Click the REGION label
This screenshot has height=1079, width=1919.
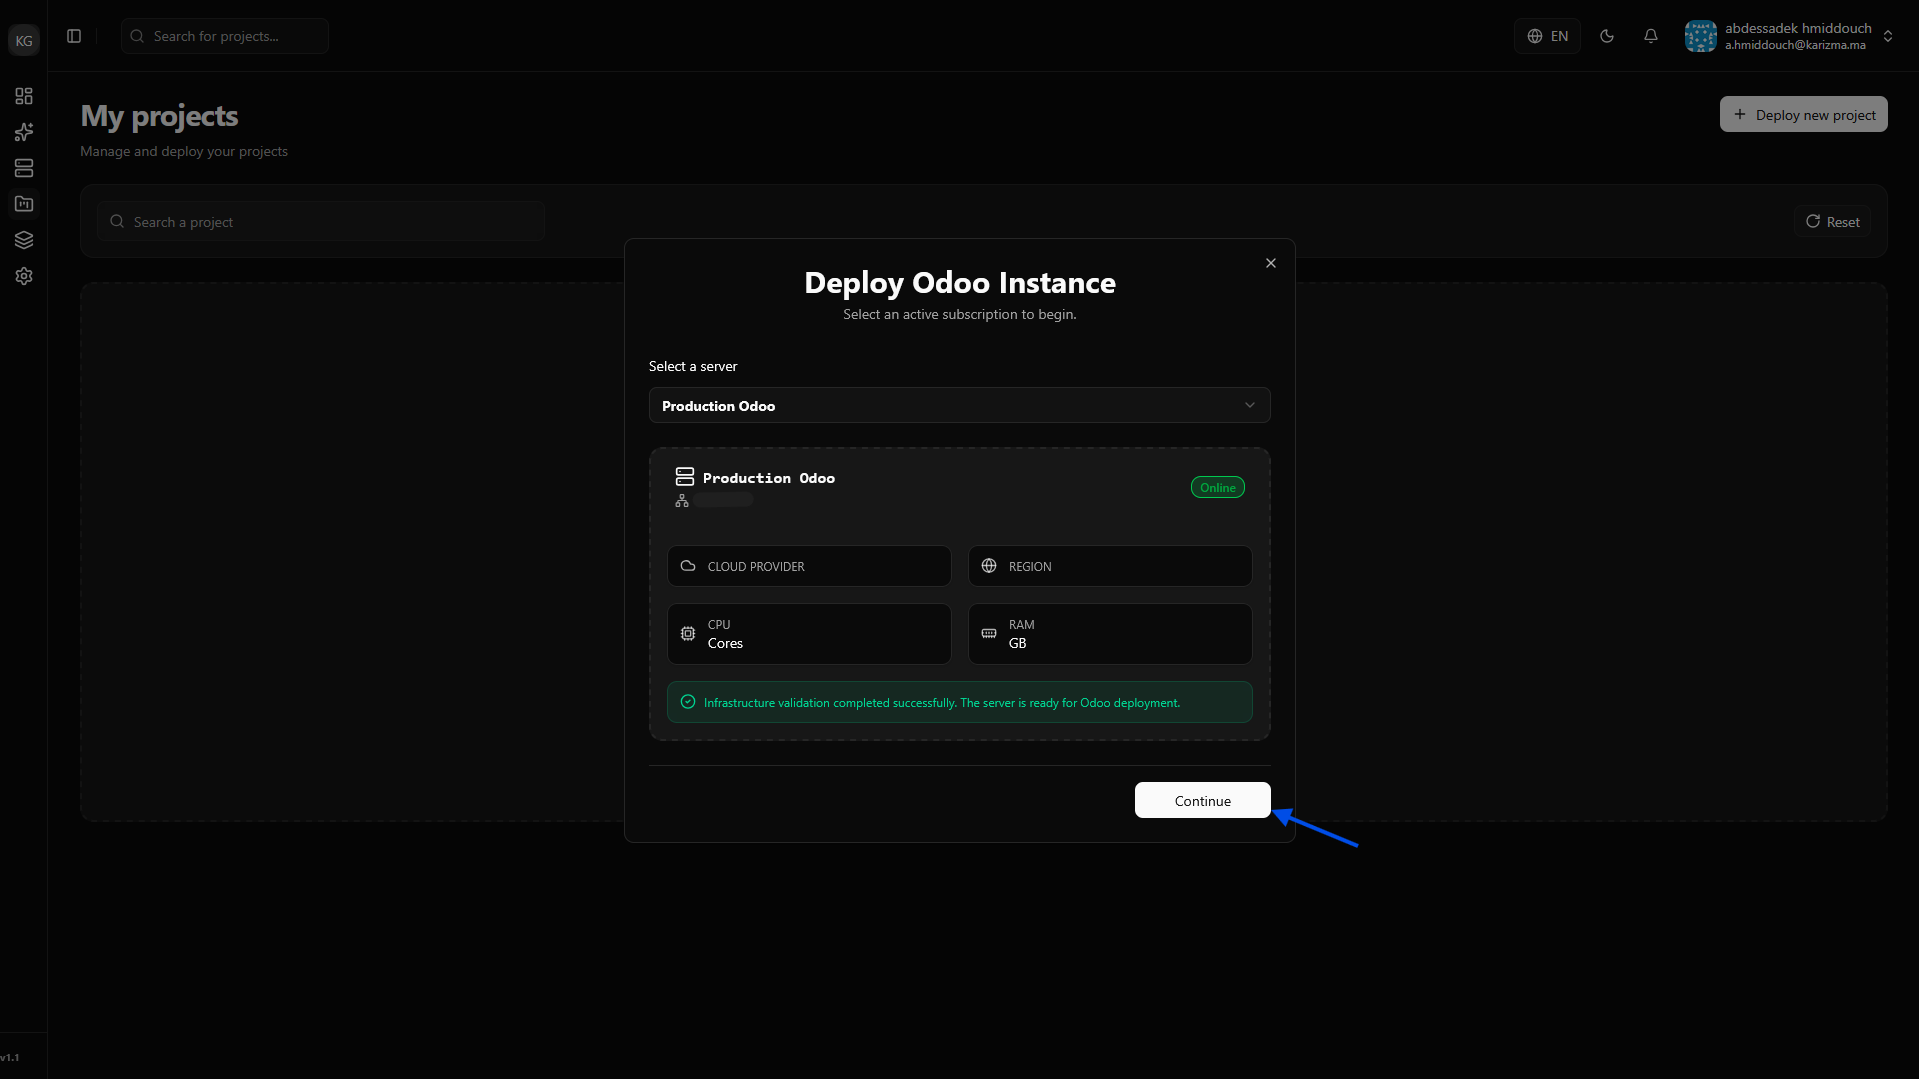1030,567
